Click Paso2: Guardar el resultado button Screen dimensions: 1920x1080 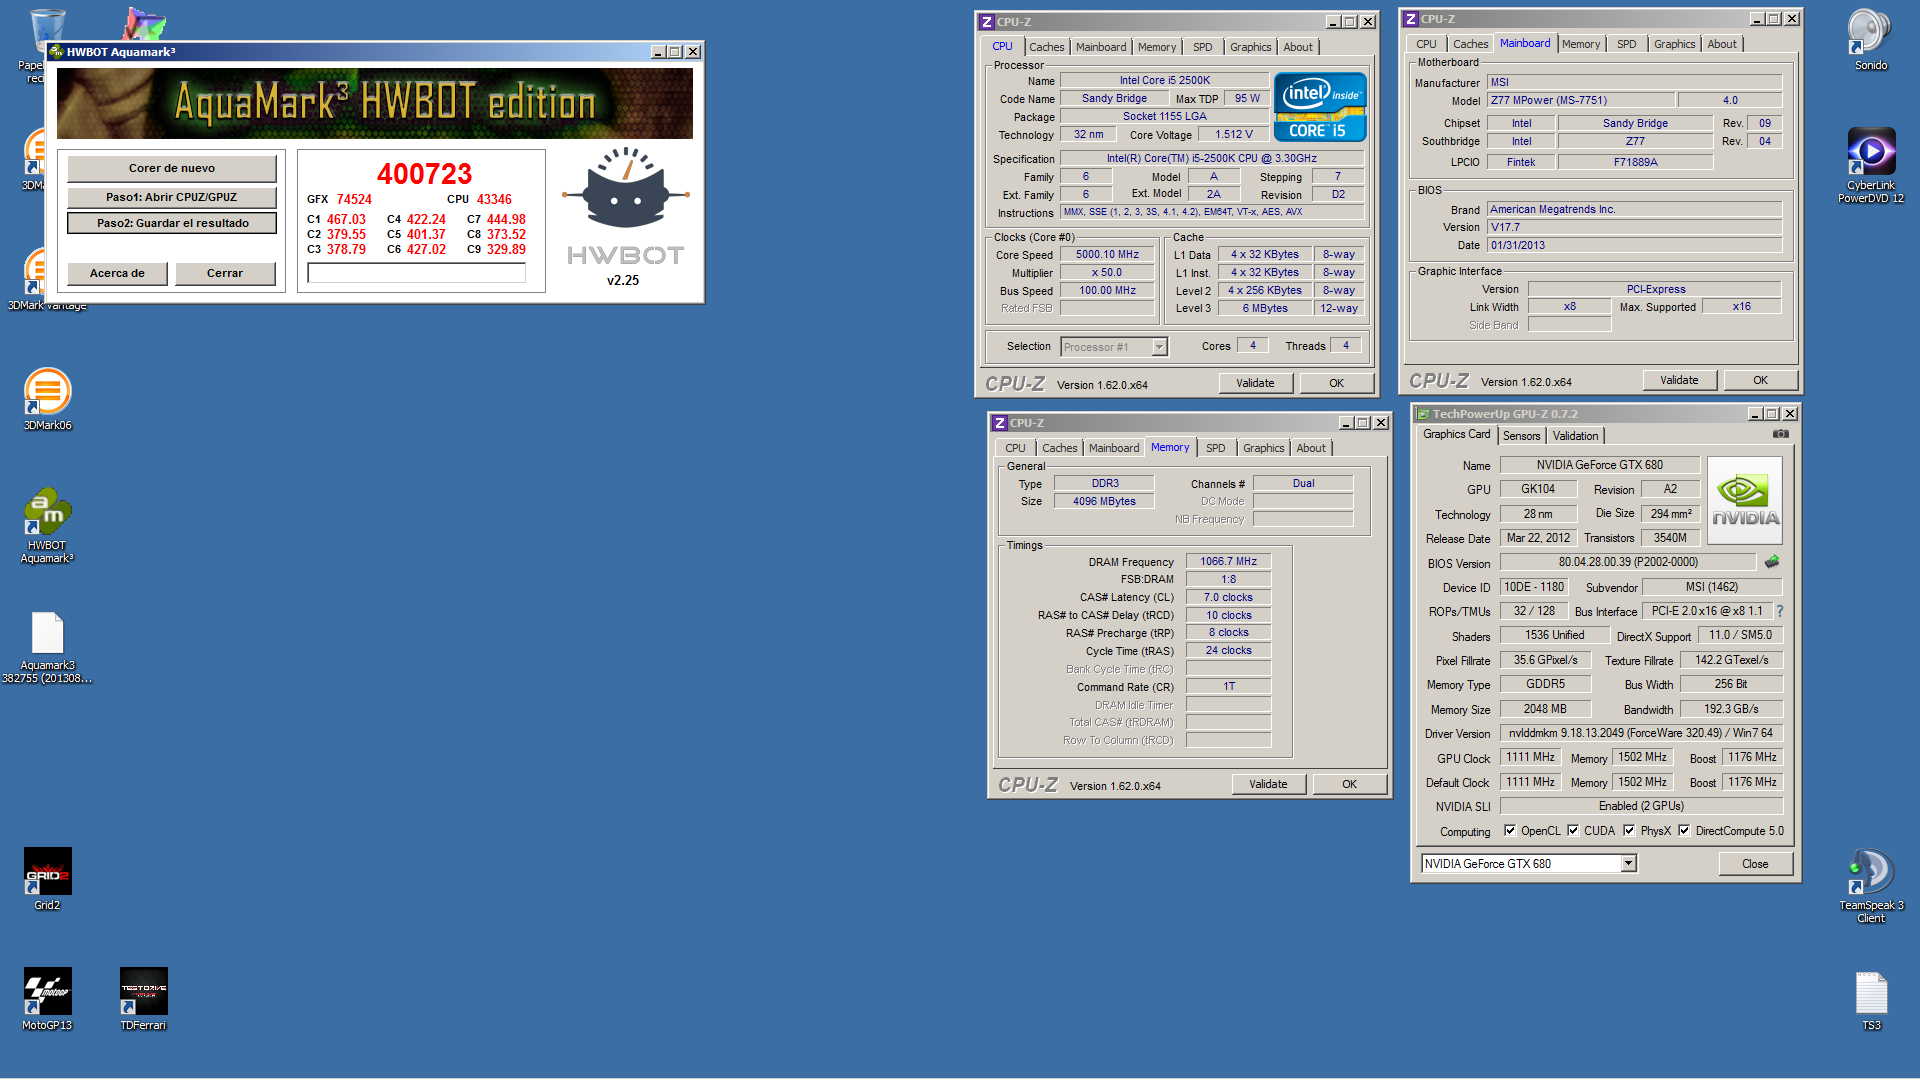[x=172, y=223]
